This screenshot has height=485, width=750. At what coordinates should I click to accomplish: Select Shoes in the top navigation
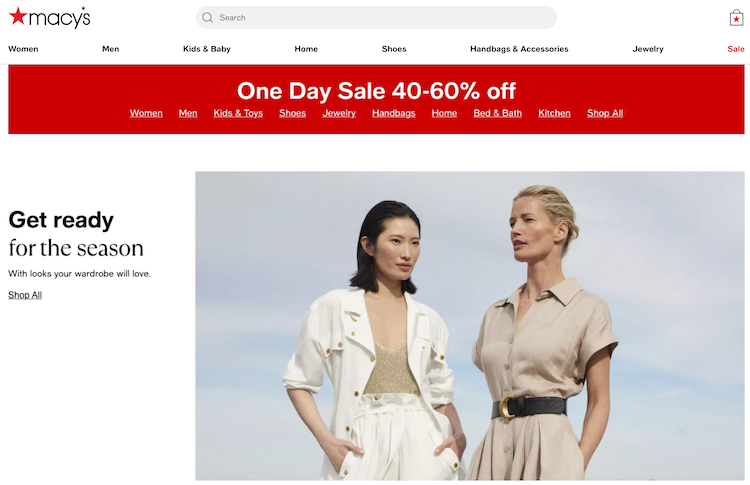point(394,49)
